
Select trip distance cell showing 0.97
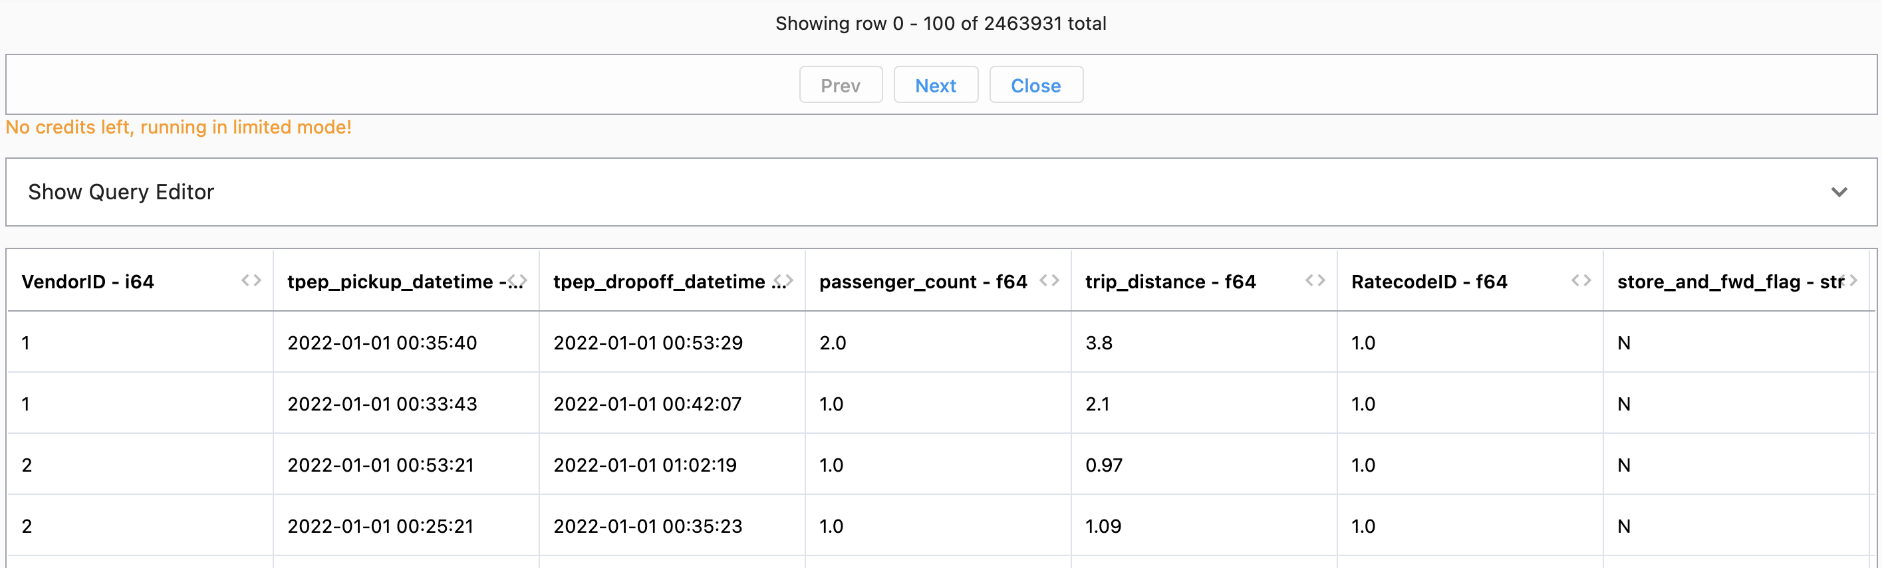pos(1104,465)
